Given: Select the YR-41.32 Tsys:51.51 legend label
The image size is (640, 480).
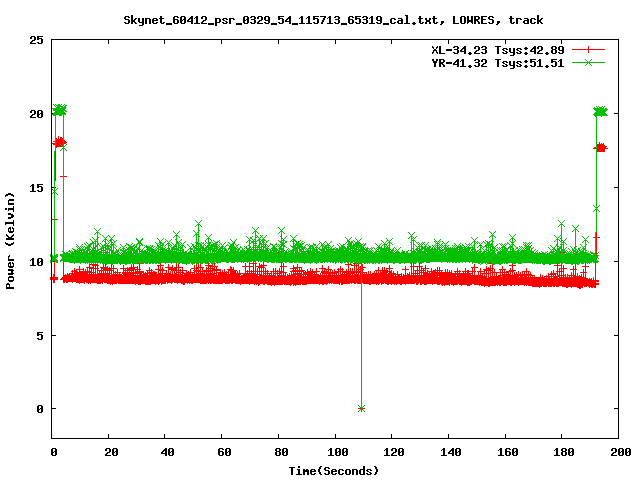Looking at the screenshot, I should pos(498,63).
